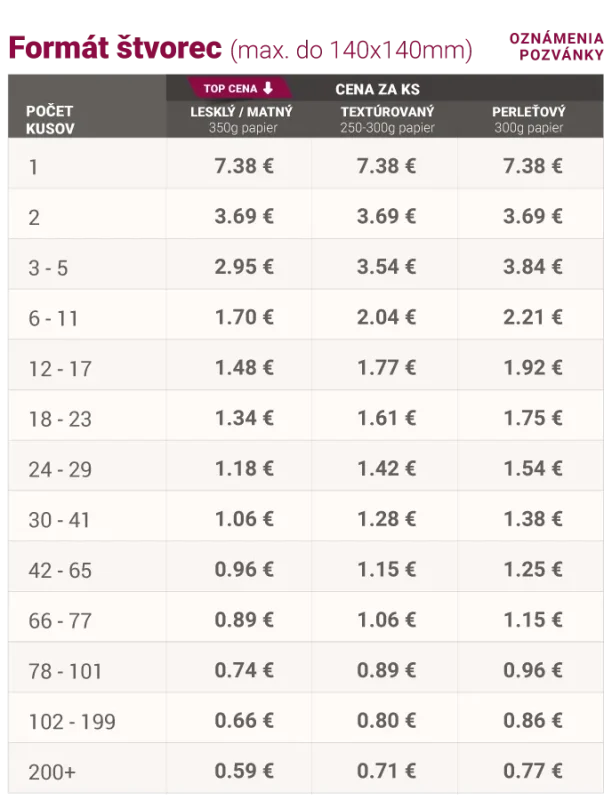The image size is (612, 800).
Task: Click the TOP CENA badge label
Action: point(231,88)
